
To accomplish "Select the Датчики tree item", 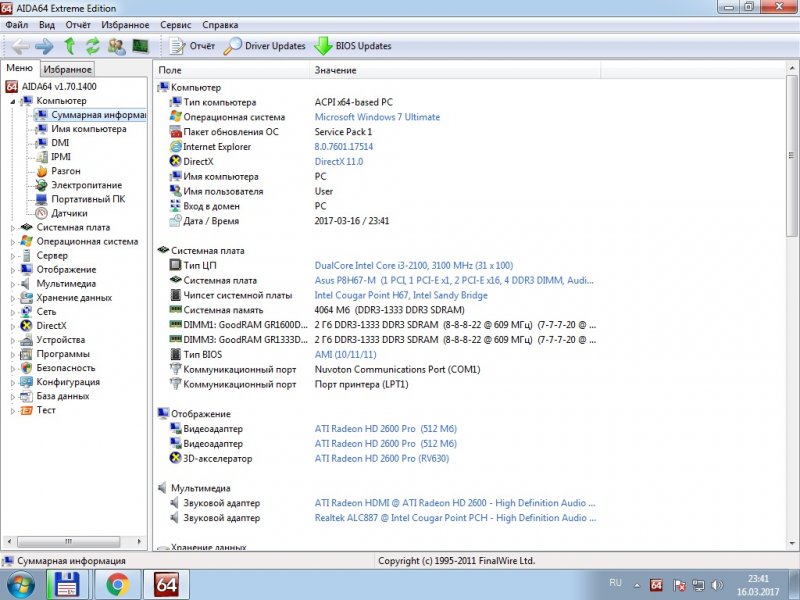I will [x=69, y=213].
